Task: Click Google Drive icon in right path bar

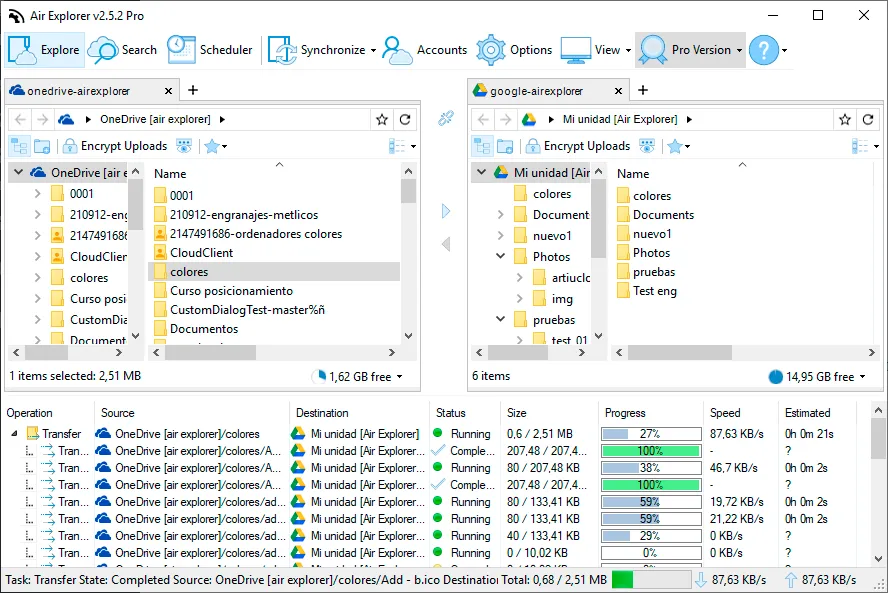Action: click(529, 120)
